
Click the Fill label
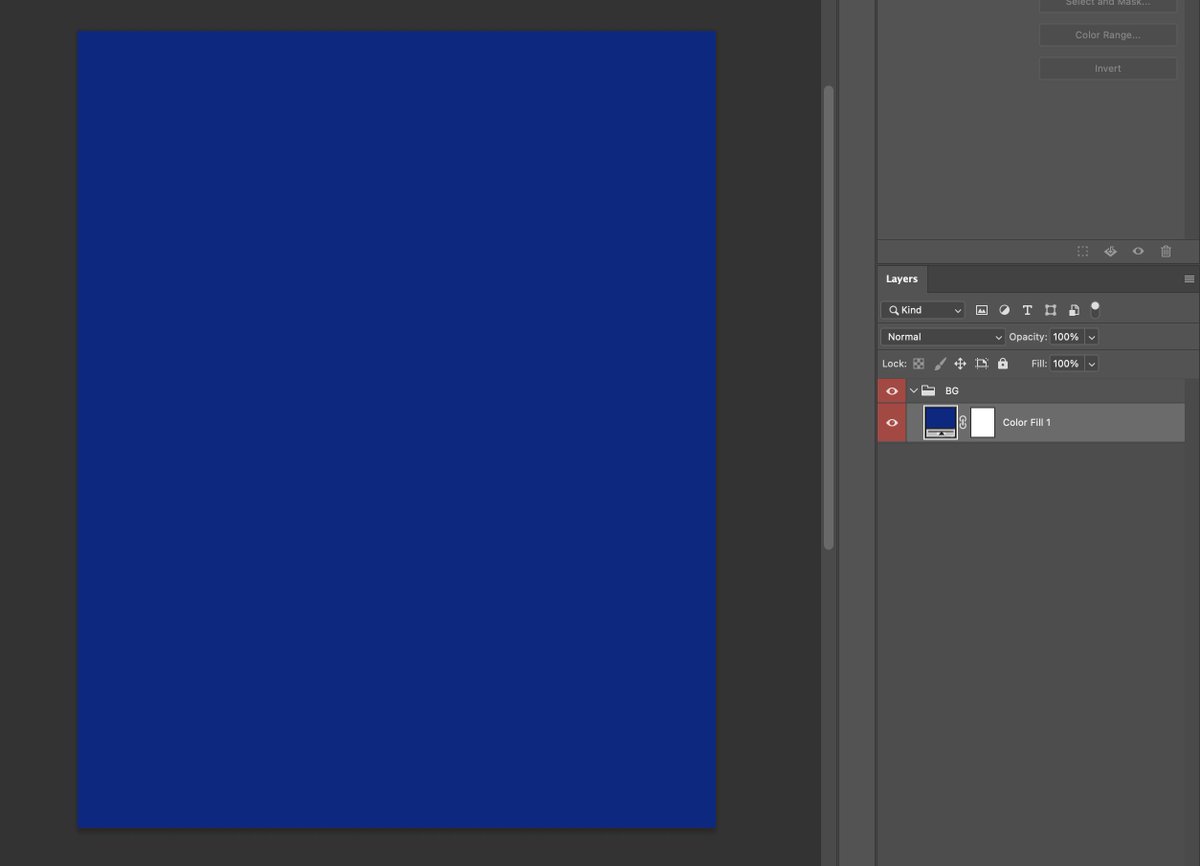(x=1039, y=364)
